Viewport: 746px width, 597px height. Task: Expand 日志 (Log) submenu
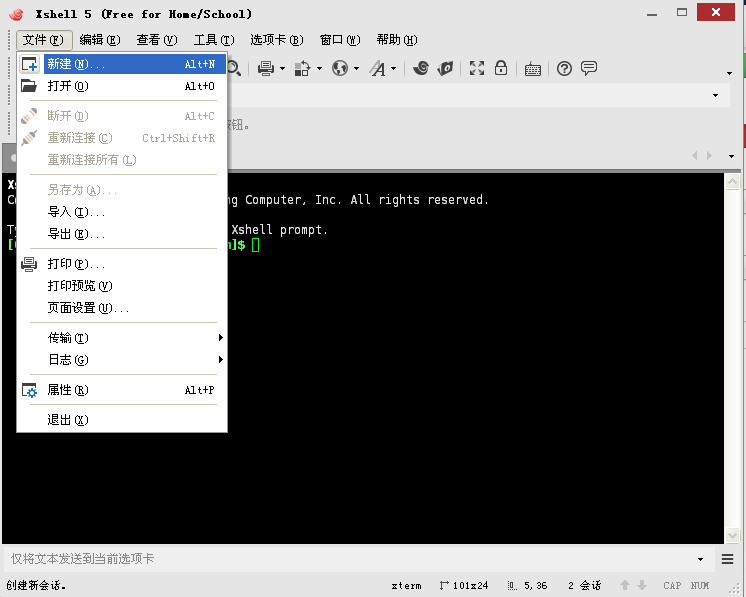coord(122,360)
